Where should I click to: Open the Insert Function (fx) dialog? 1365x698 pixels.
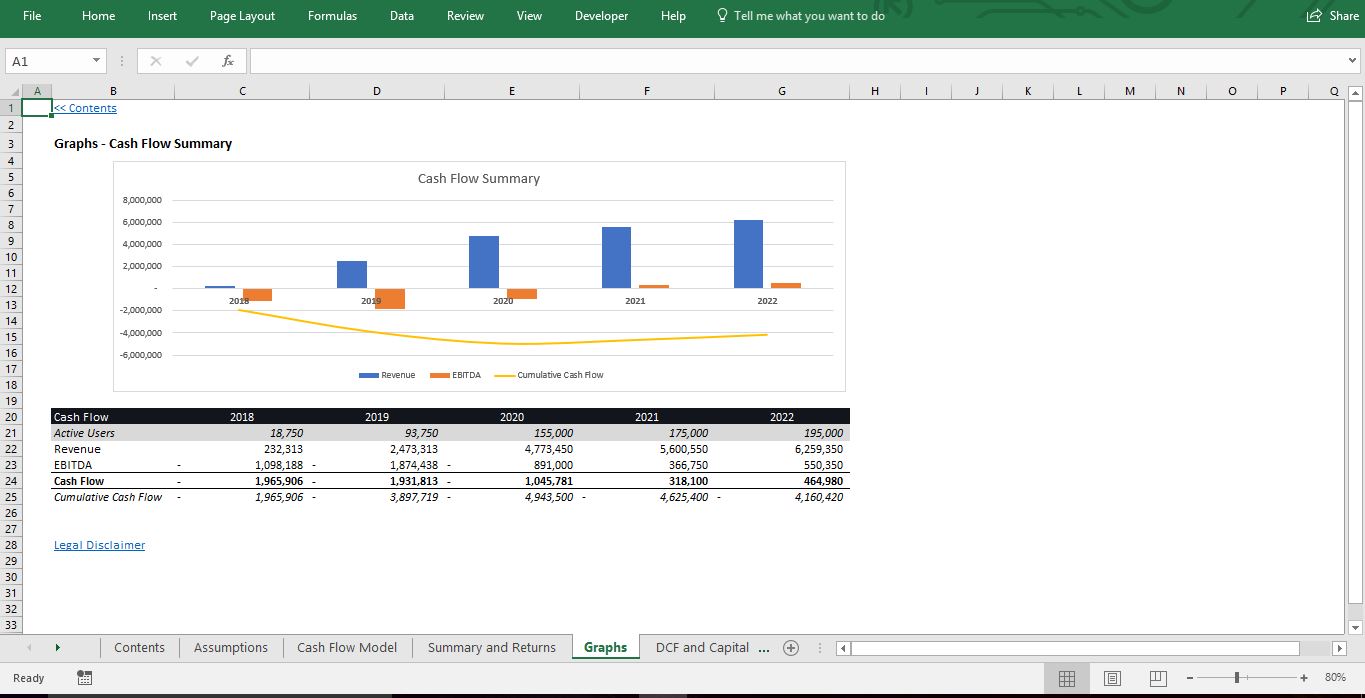[227, 60]
